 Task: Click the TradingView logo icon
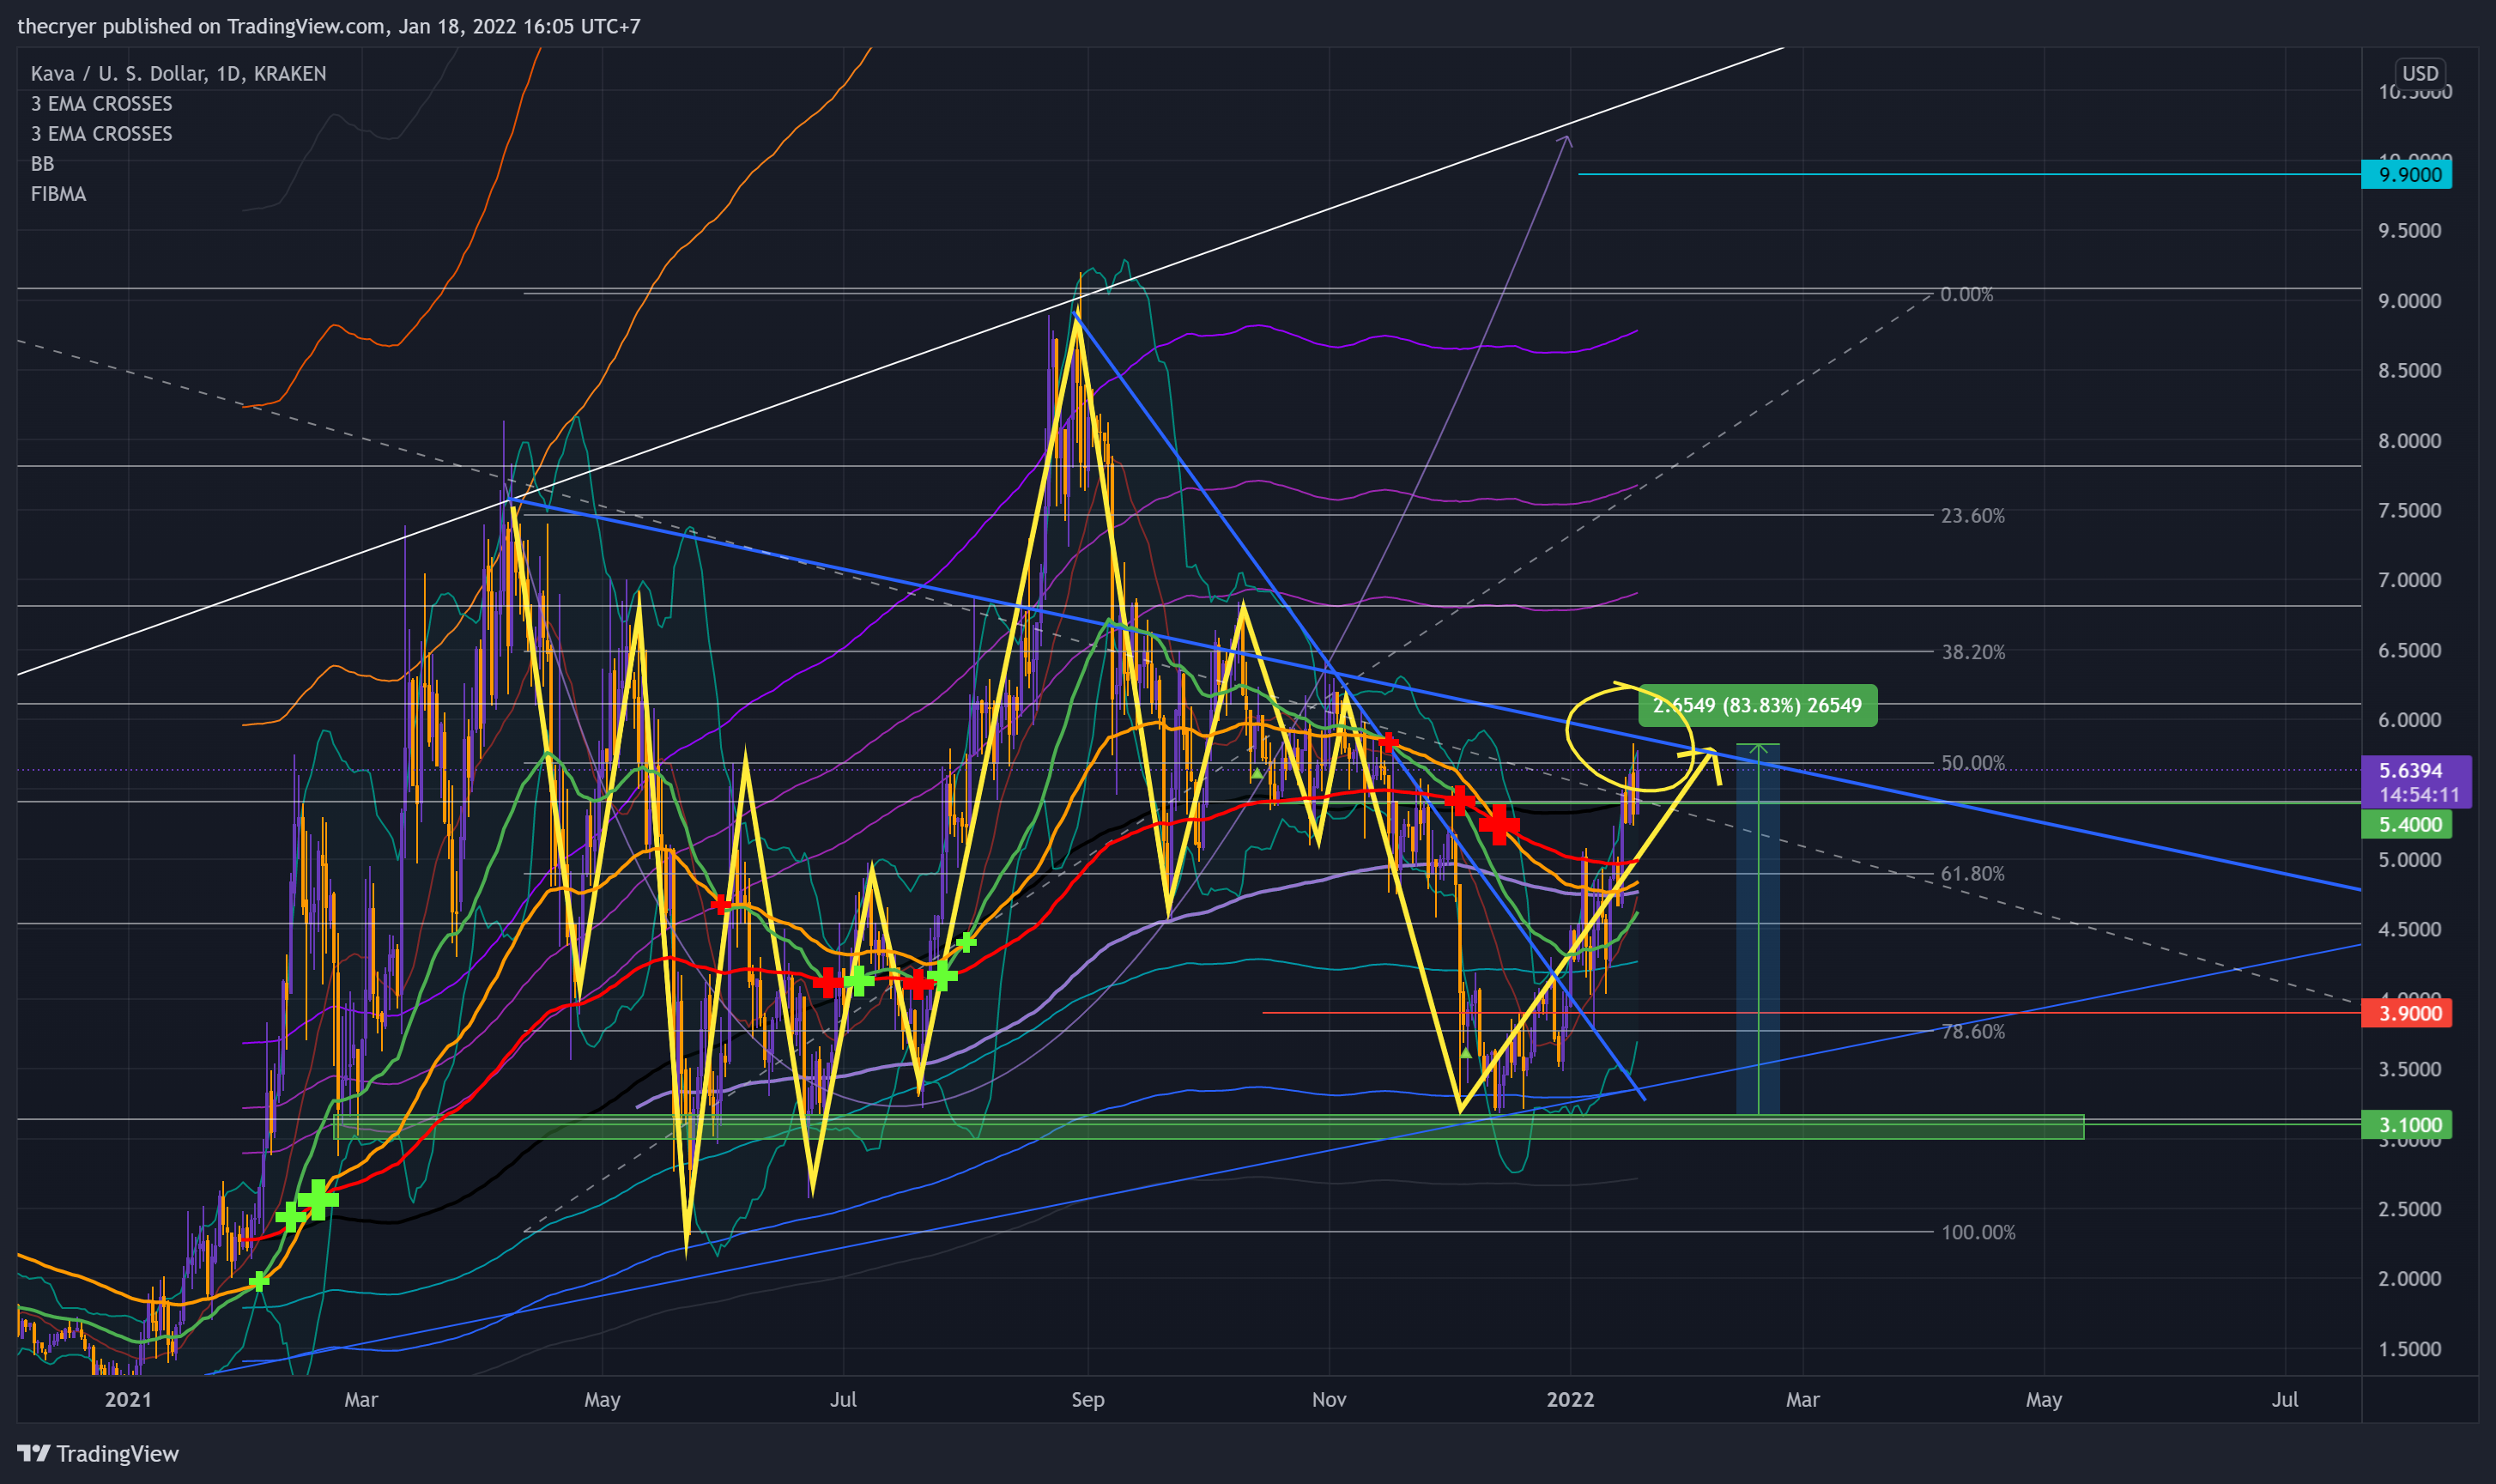(x=33, y=1453)
